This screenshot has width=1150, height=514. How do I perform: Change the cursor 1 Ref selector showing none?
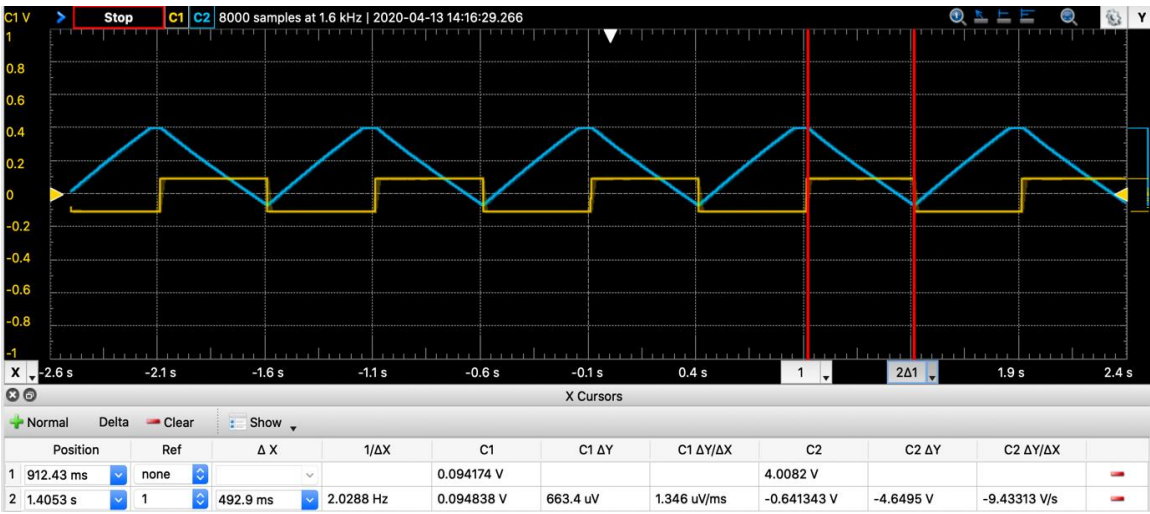pyautogui.click(x=171, y=474)
